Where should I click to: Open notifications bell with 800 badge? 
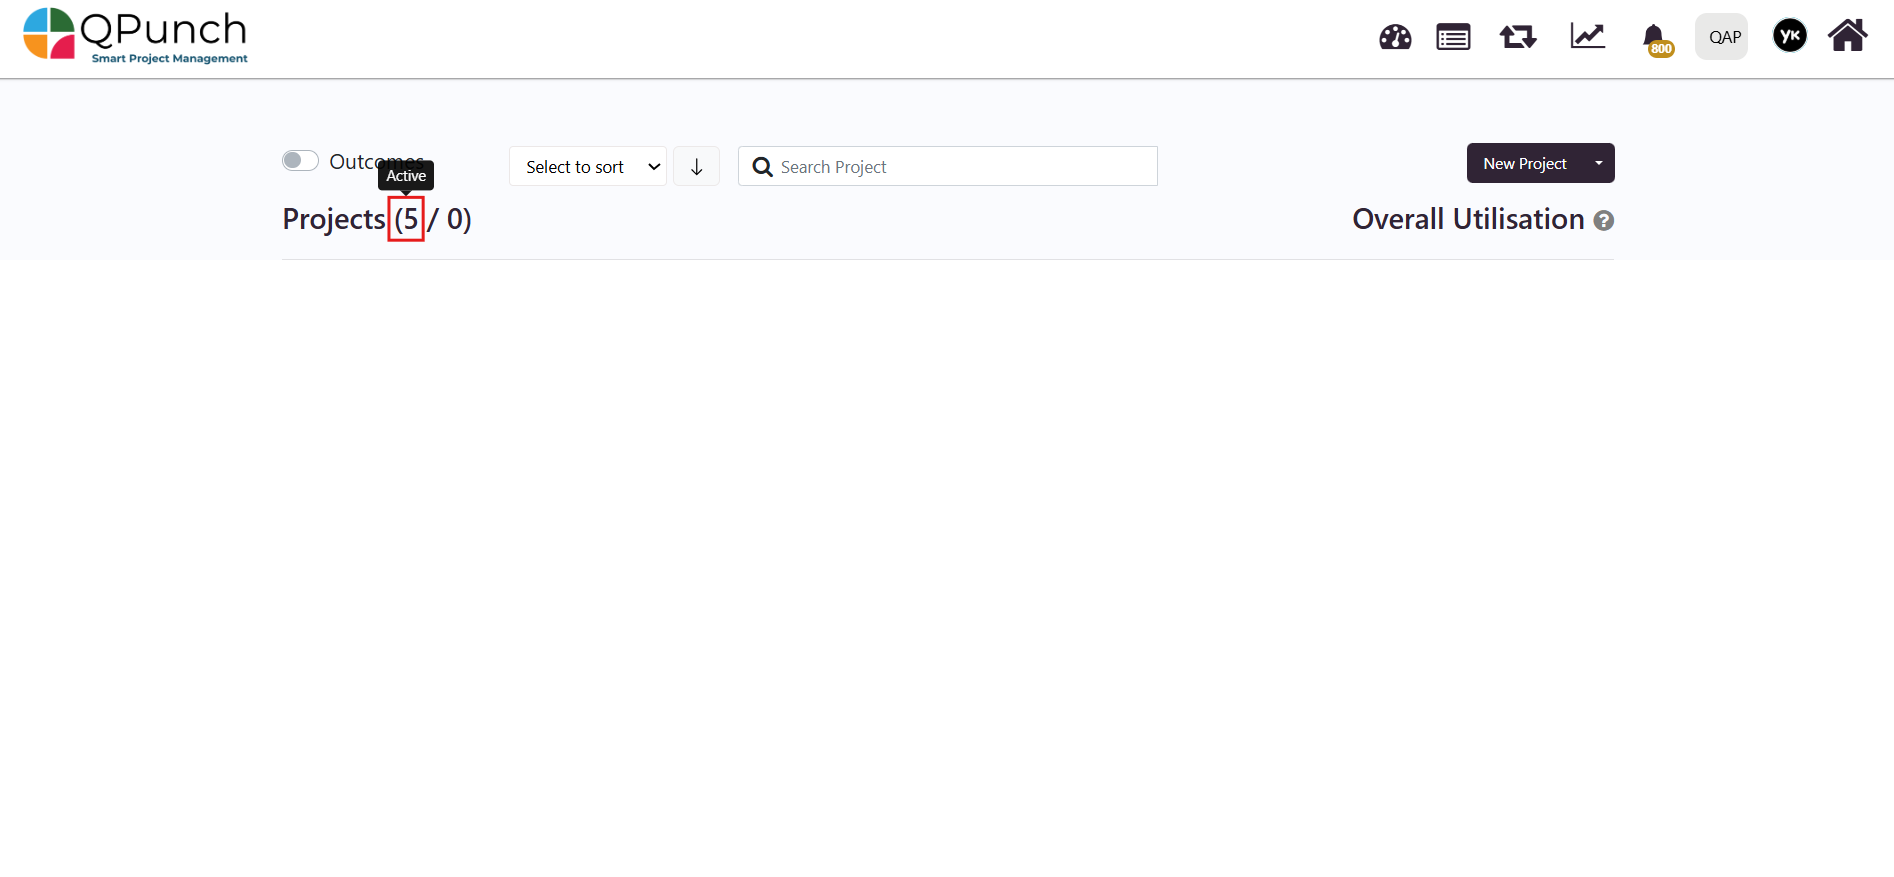tap(1654, 38)
